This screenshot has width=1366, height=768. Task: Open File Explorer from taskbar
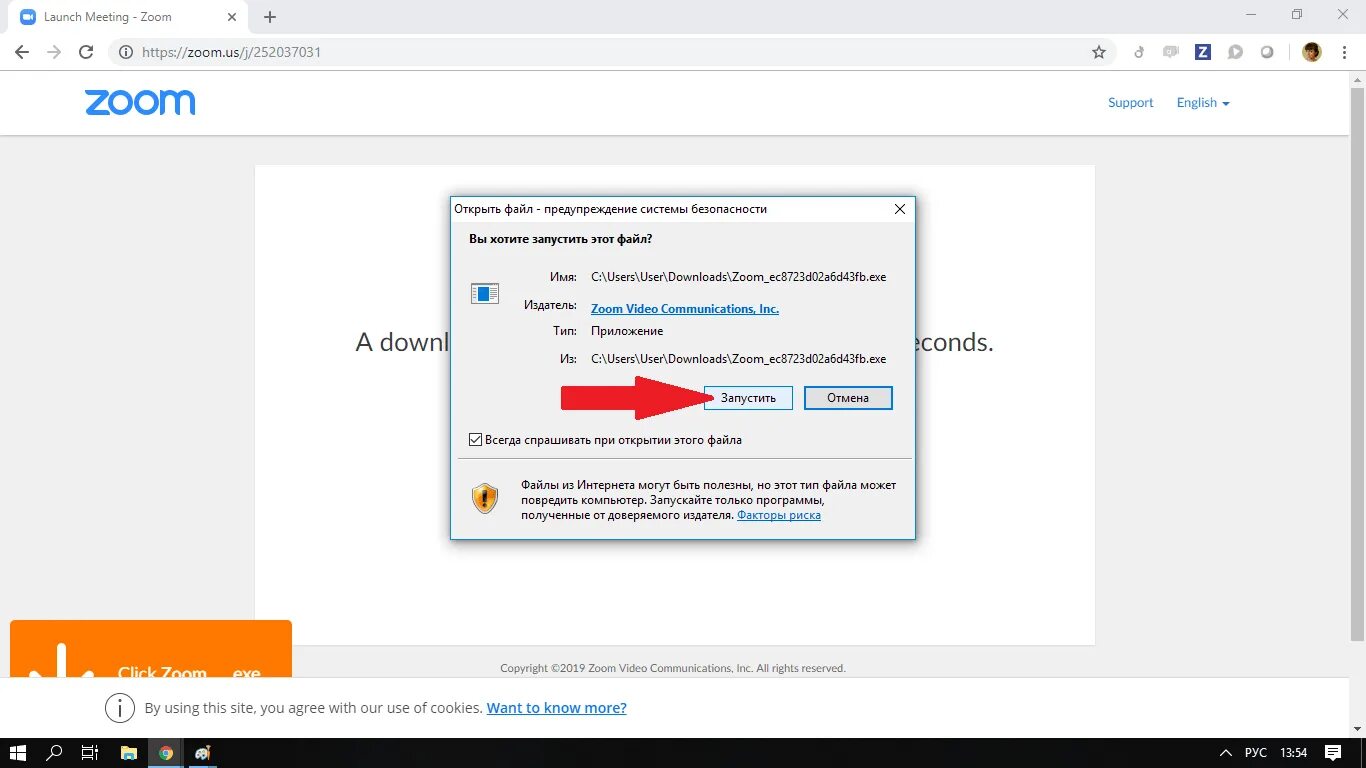pyautogui.click(x=128, y=753)
